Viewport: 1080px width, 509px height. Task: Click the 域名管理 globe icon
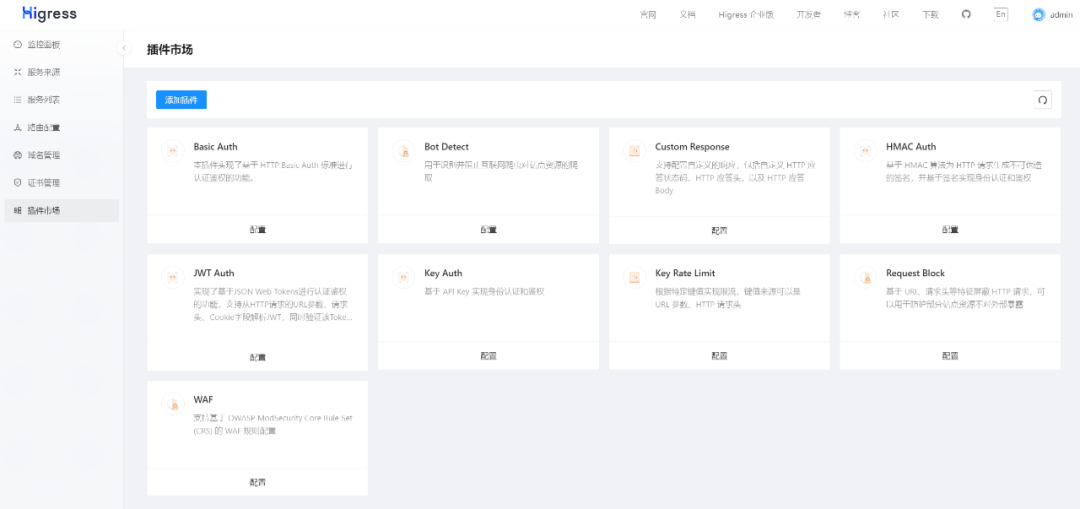click(18, 155)
